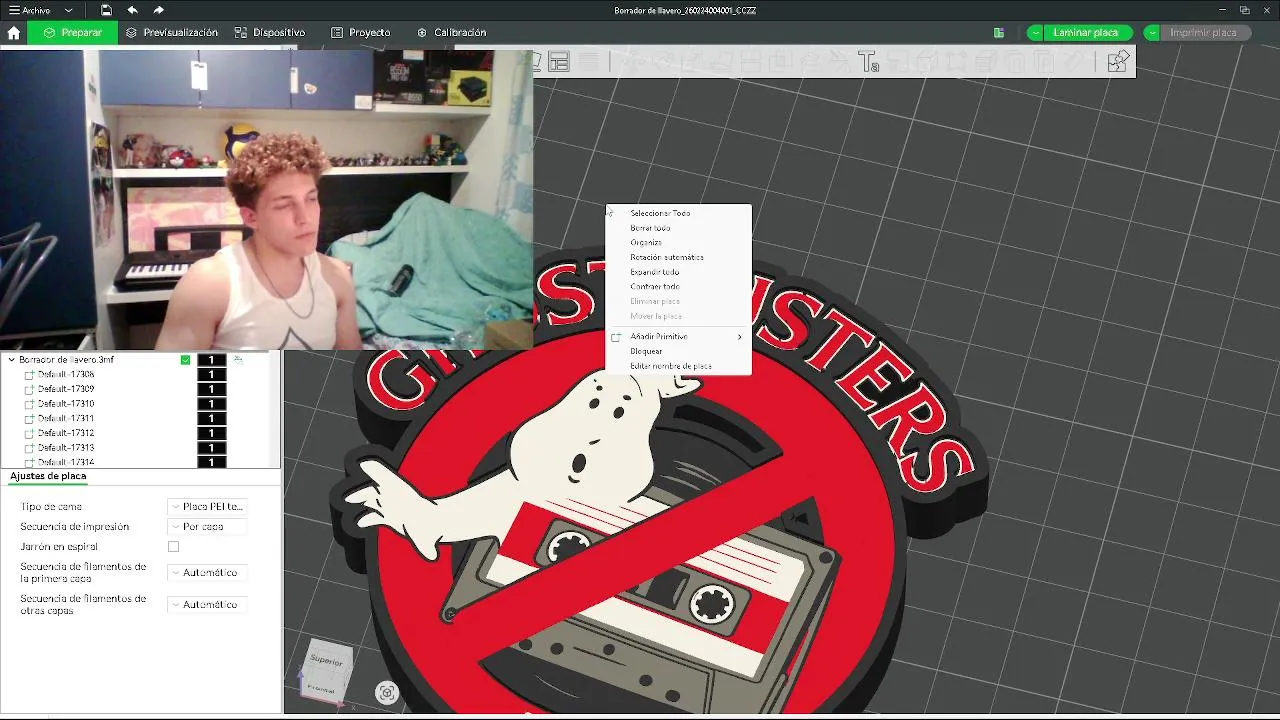The image size is (1280, 720).
Task: Click the grid layout icon in the 3D toolbar
Action: (x=559, y=62)
